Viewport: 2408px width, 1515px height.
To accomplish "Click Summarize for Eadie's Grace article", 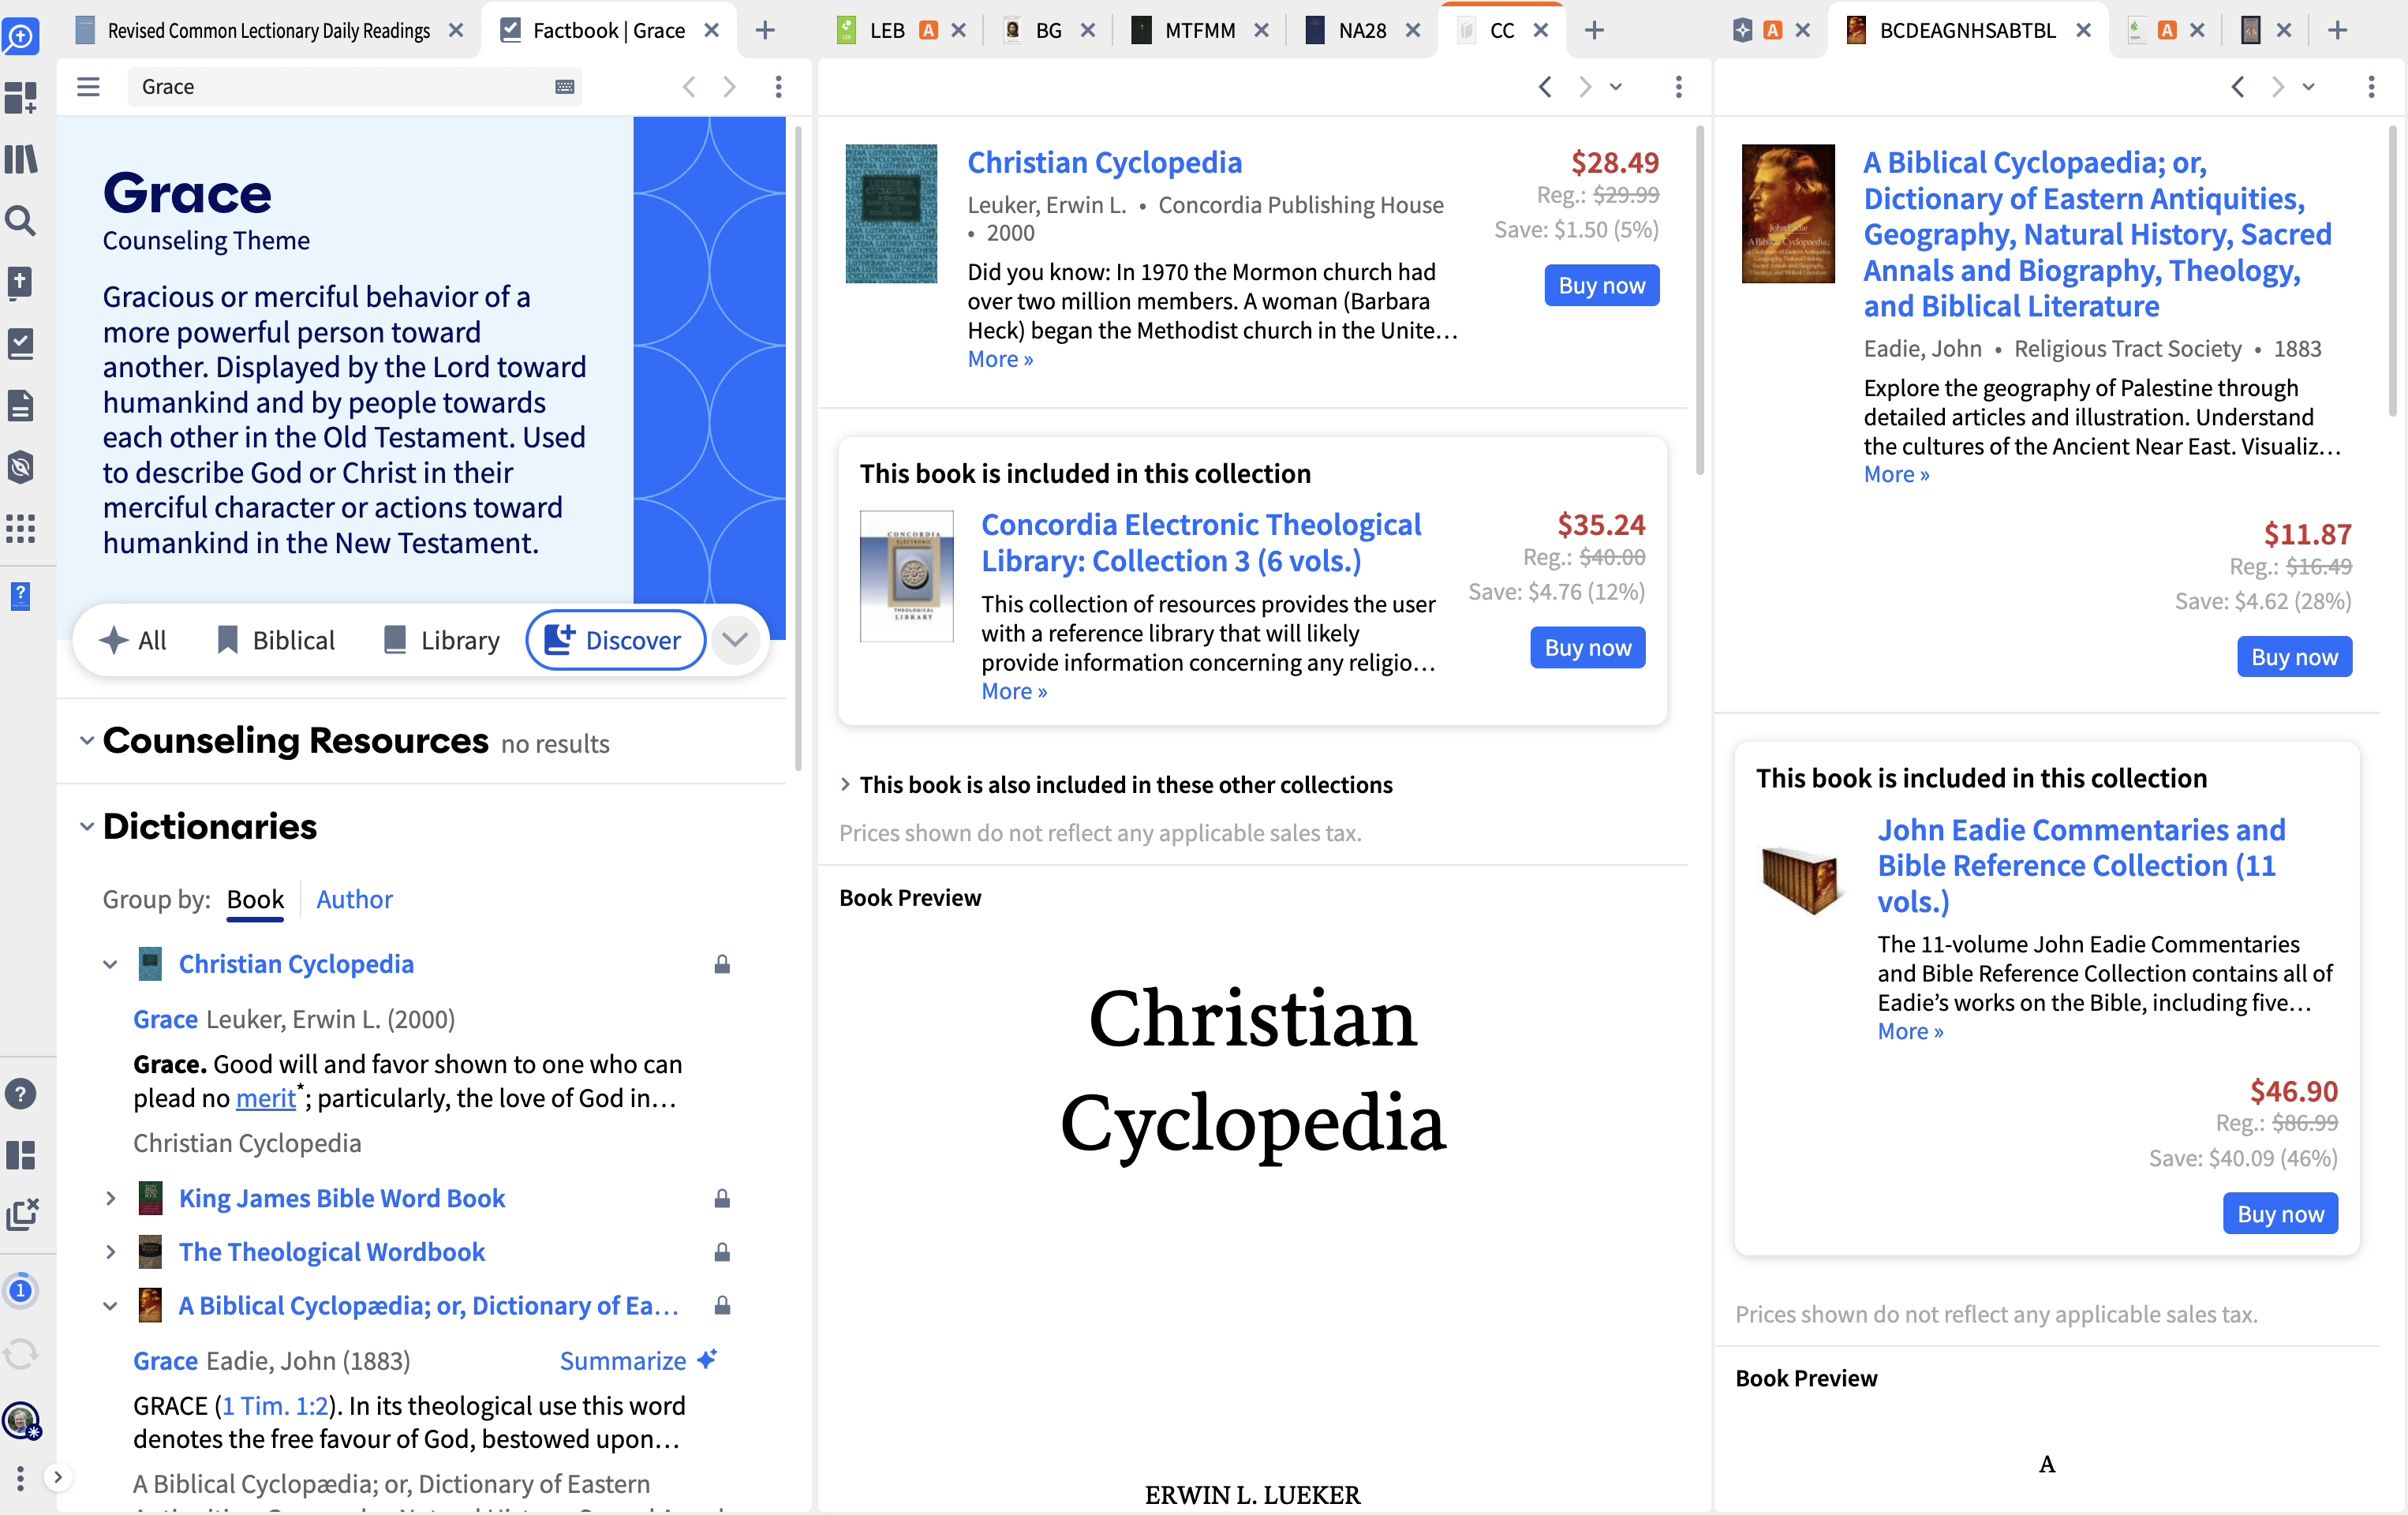I will tap(638, 1360).
